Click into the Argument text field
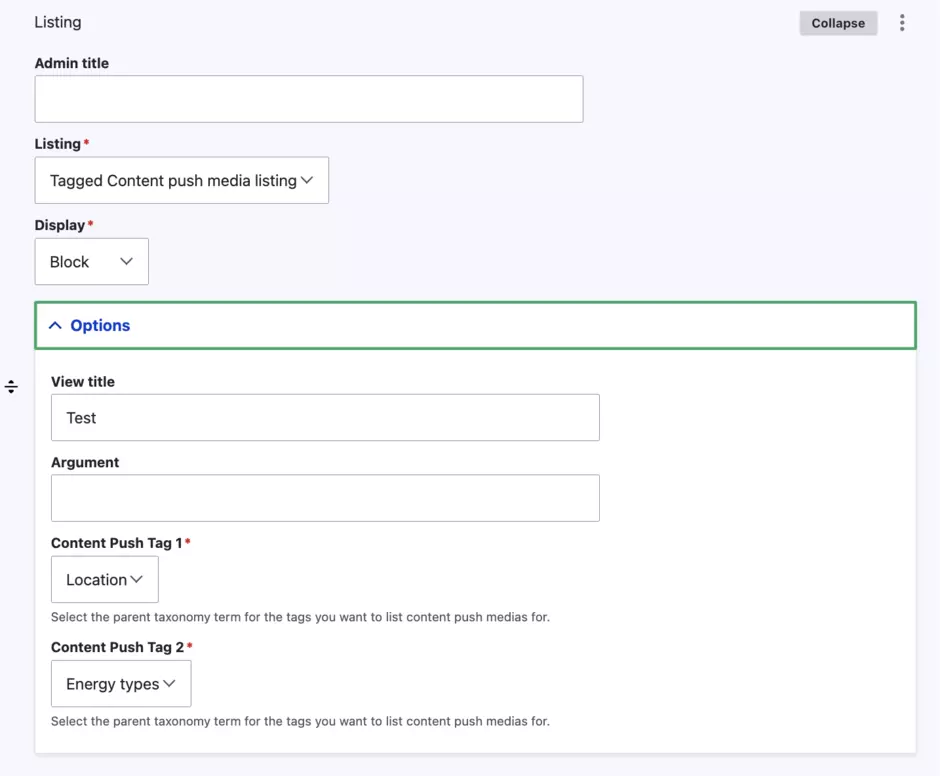The image size is (940, 776). click(324, 498)
